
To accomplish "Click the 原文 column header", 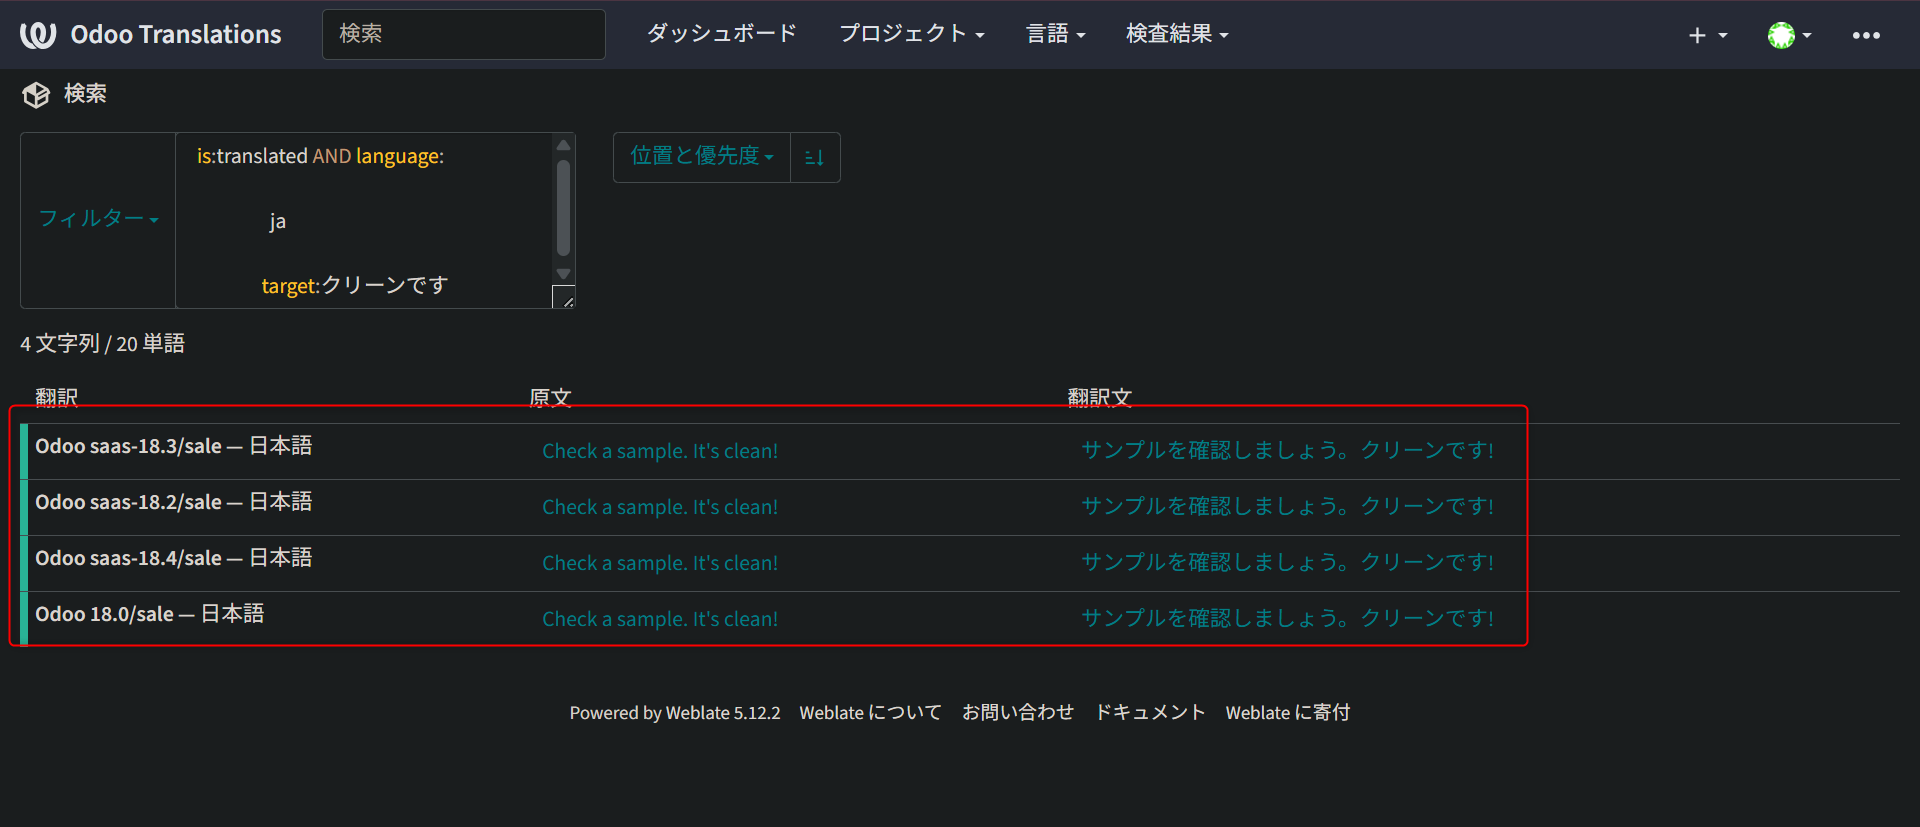I will click(550, 398).
